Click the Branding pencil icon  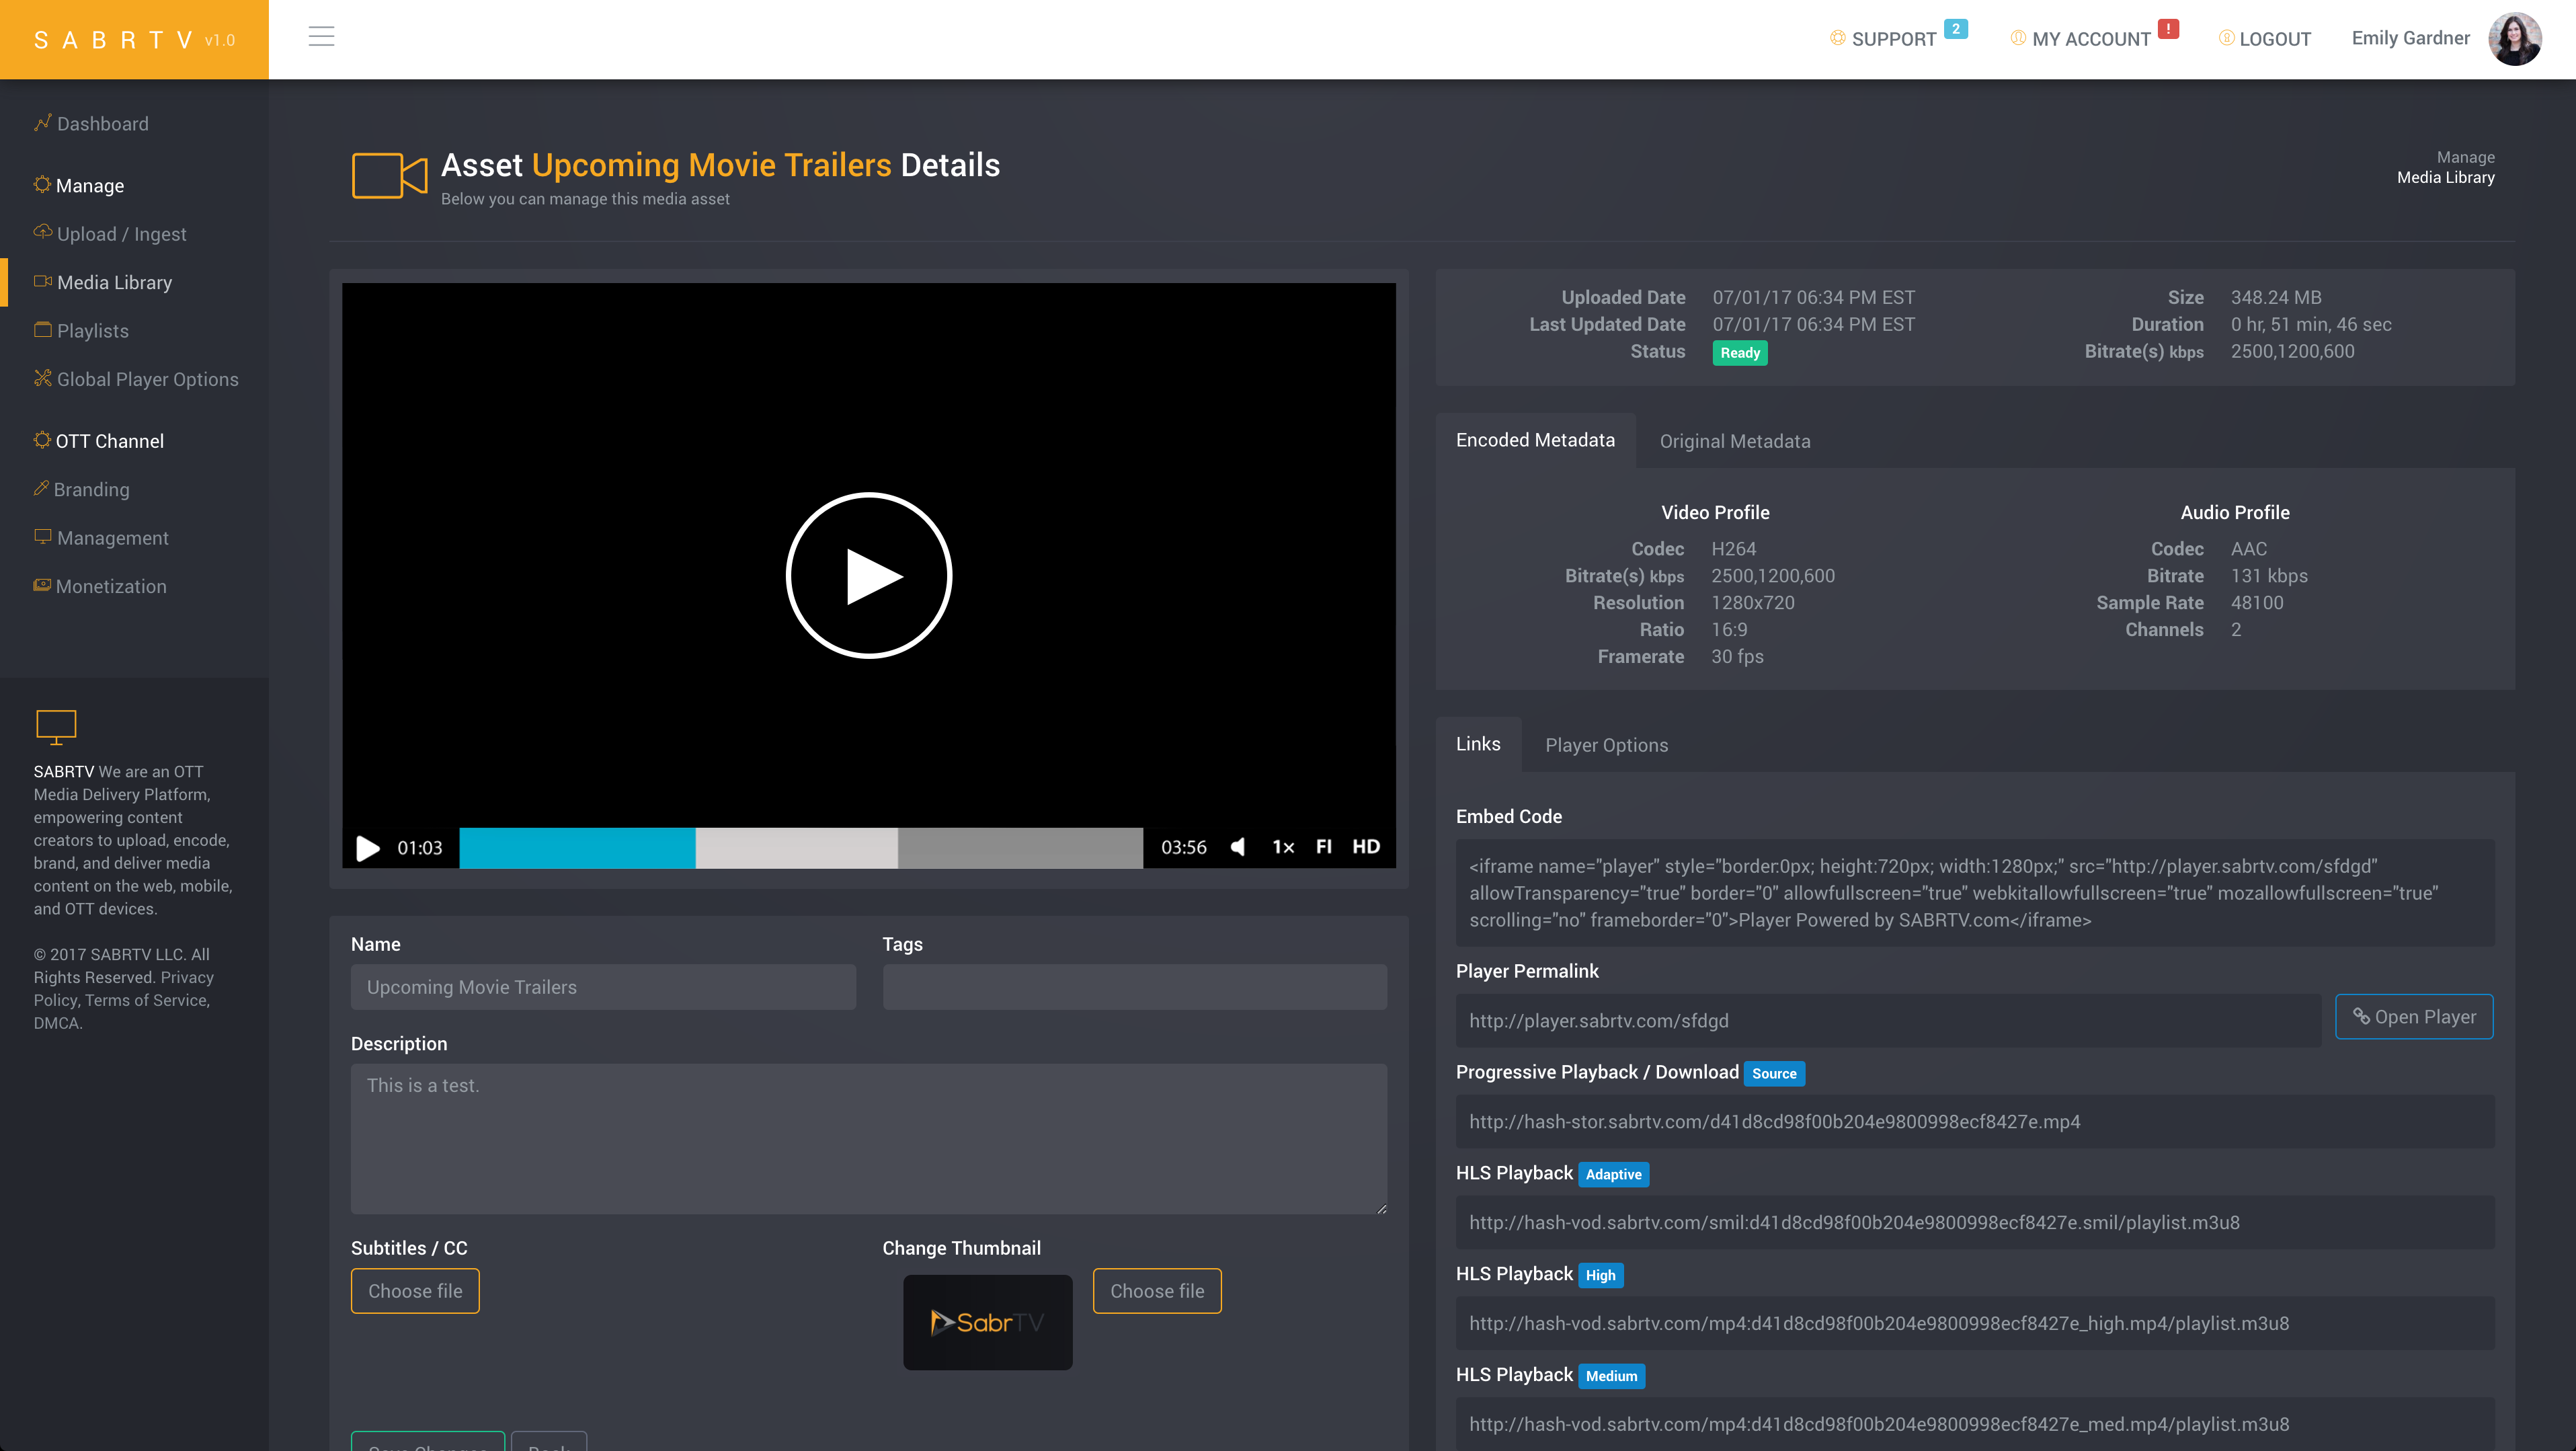coord(41,488)
